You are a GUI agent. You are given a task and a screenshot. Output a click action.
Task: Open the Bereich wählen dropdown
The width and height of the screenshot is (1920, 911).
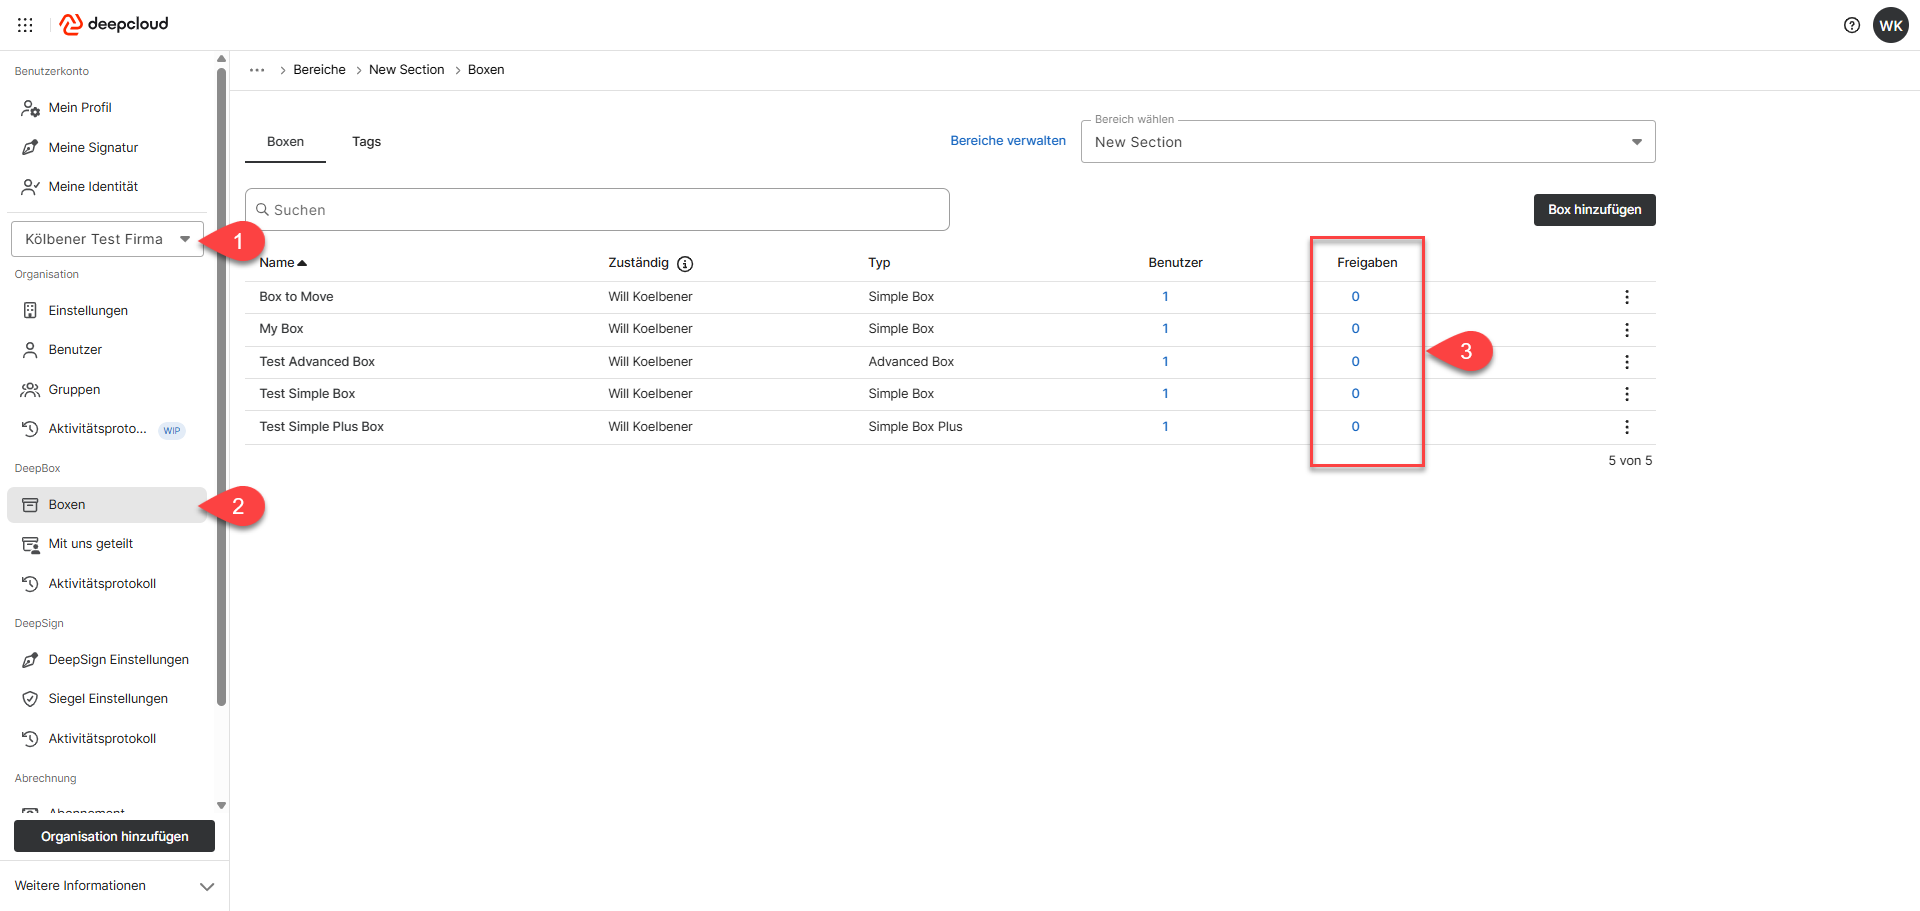[1367, 142]
